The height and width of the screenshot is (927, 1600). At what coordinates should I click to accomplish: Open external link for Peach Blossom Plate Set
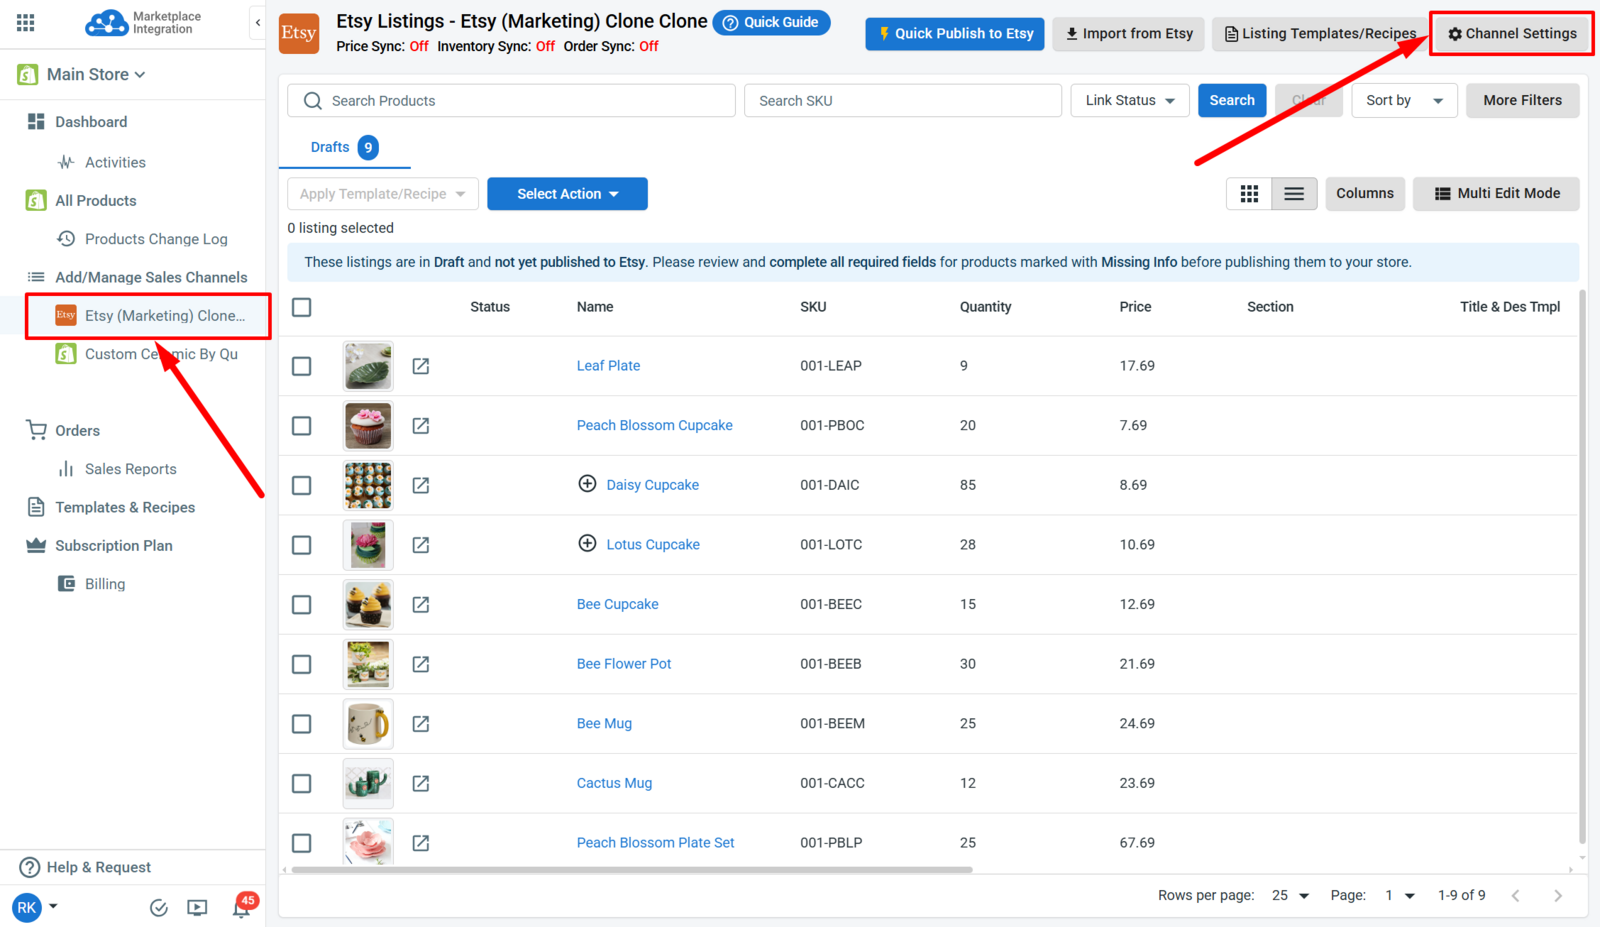click(x=421, y=843)
